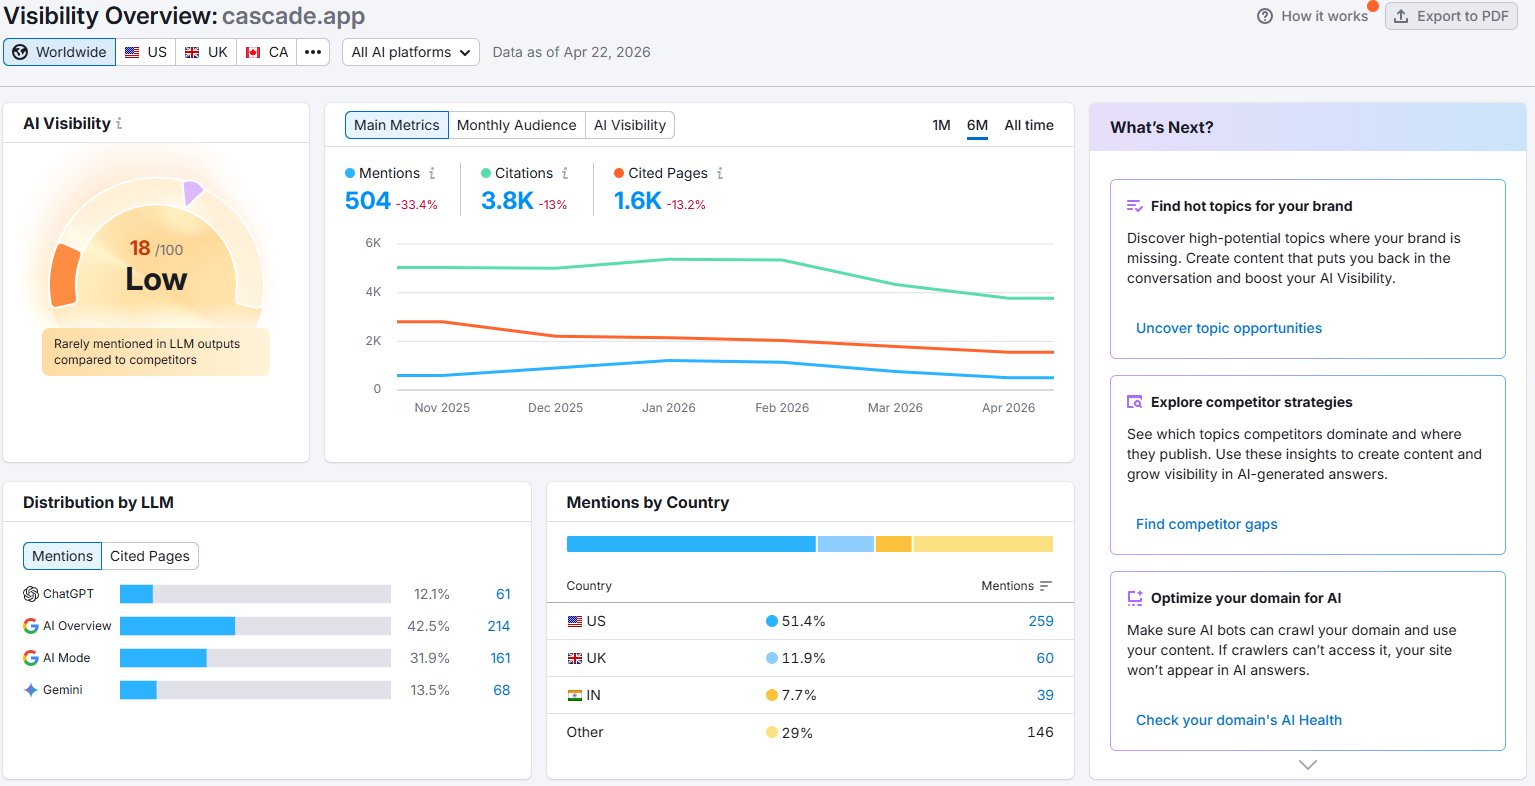The image size is (1535, 786).
Task: Click the Other row mentions value 146
Action: point(1040,732)
